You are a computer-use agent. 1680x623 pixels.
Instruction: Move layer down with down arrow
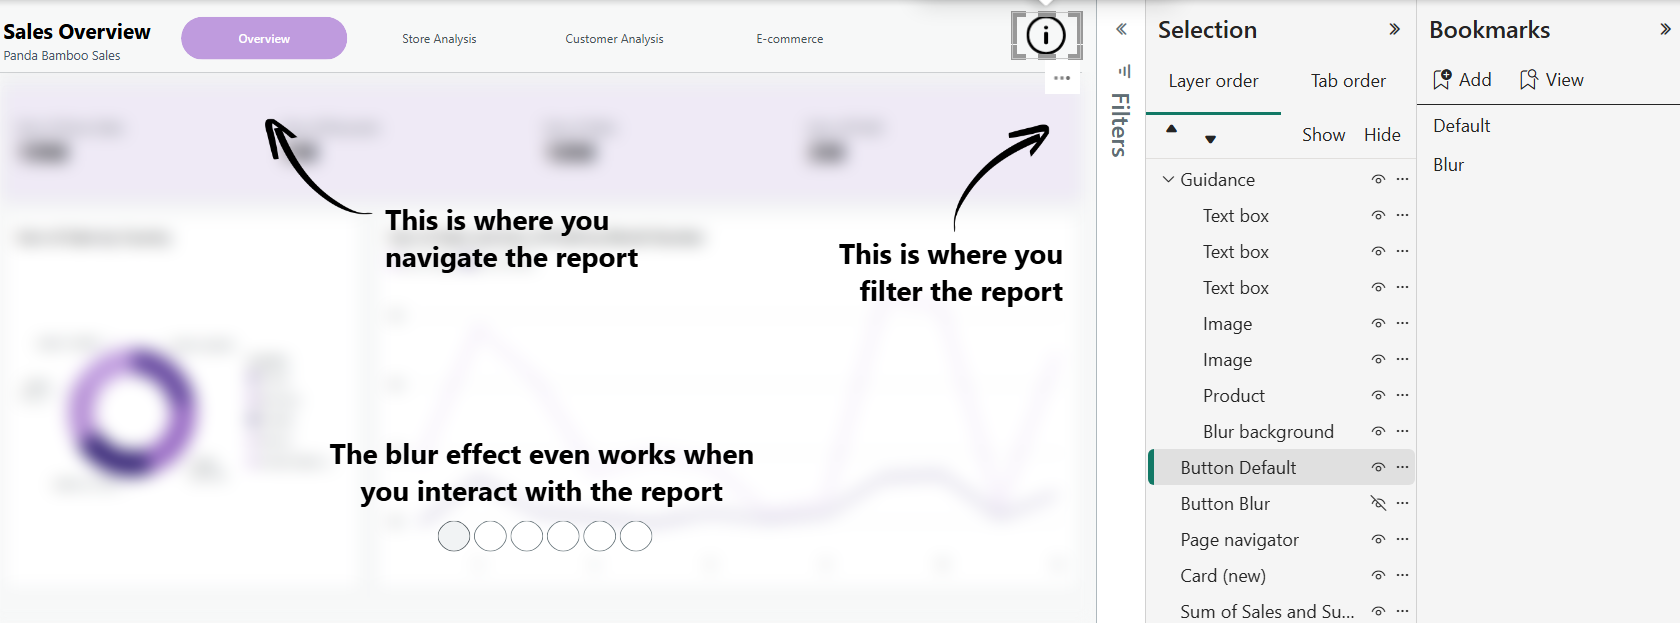click(1210, 139)
